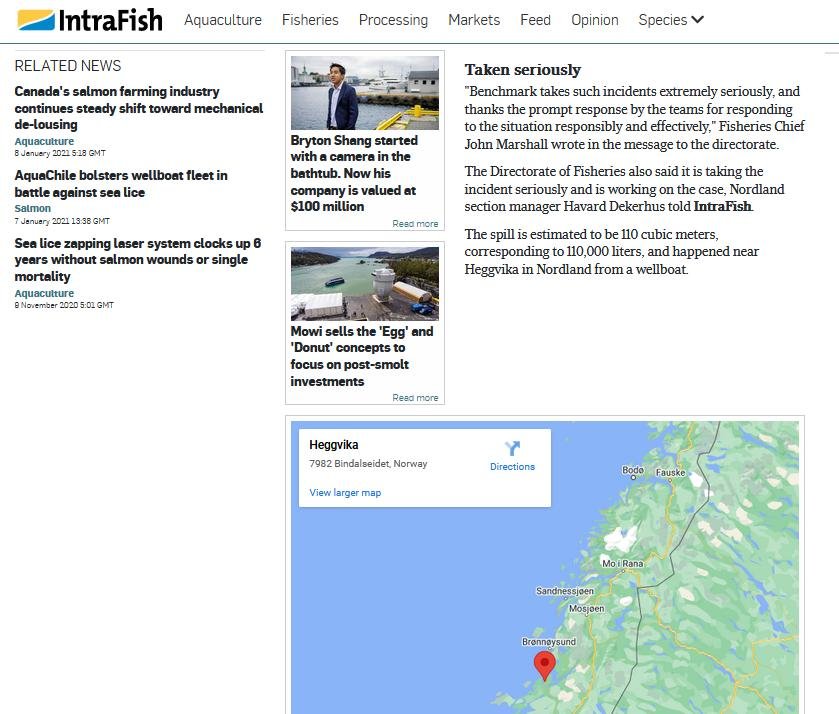Click the Mowi Egg and Donut article thumbnail
Viewport: 839px width, 714px height.
364,283
